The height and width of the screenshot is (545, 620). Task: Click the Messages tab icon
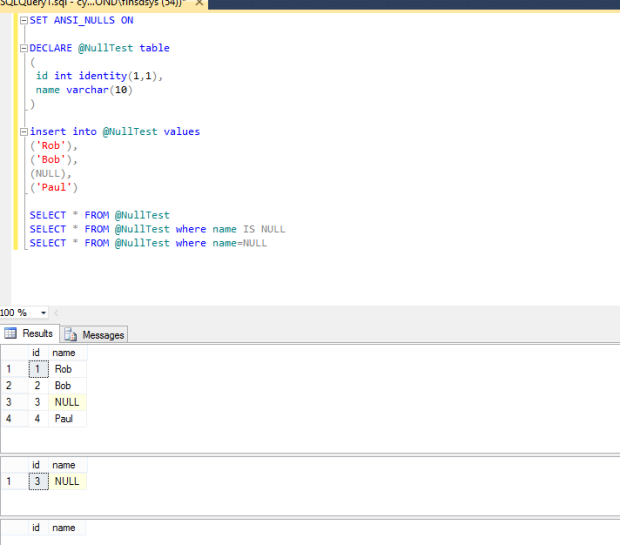tap(72, 334)
